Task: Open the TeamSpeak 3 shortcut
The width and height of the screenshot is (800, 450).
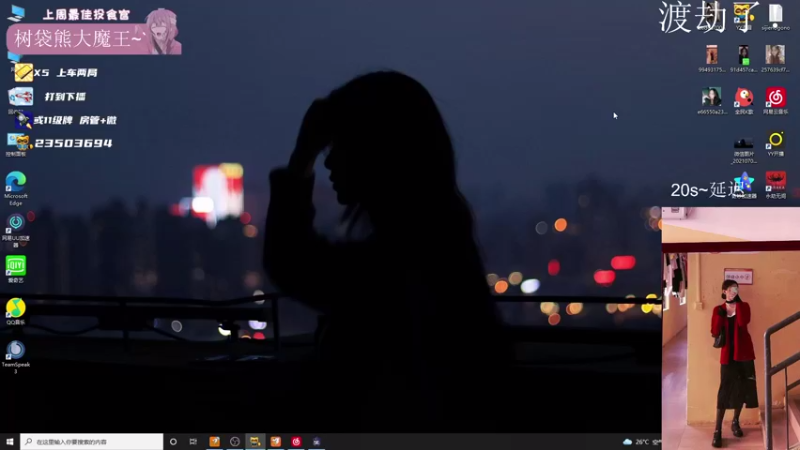Action: pyautogui.click(x=16, y=357)
